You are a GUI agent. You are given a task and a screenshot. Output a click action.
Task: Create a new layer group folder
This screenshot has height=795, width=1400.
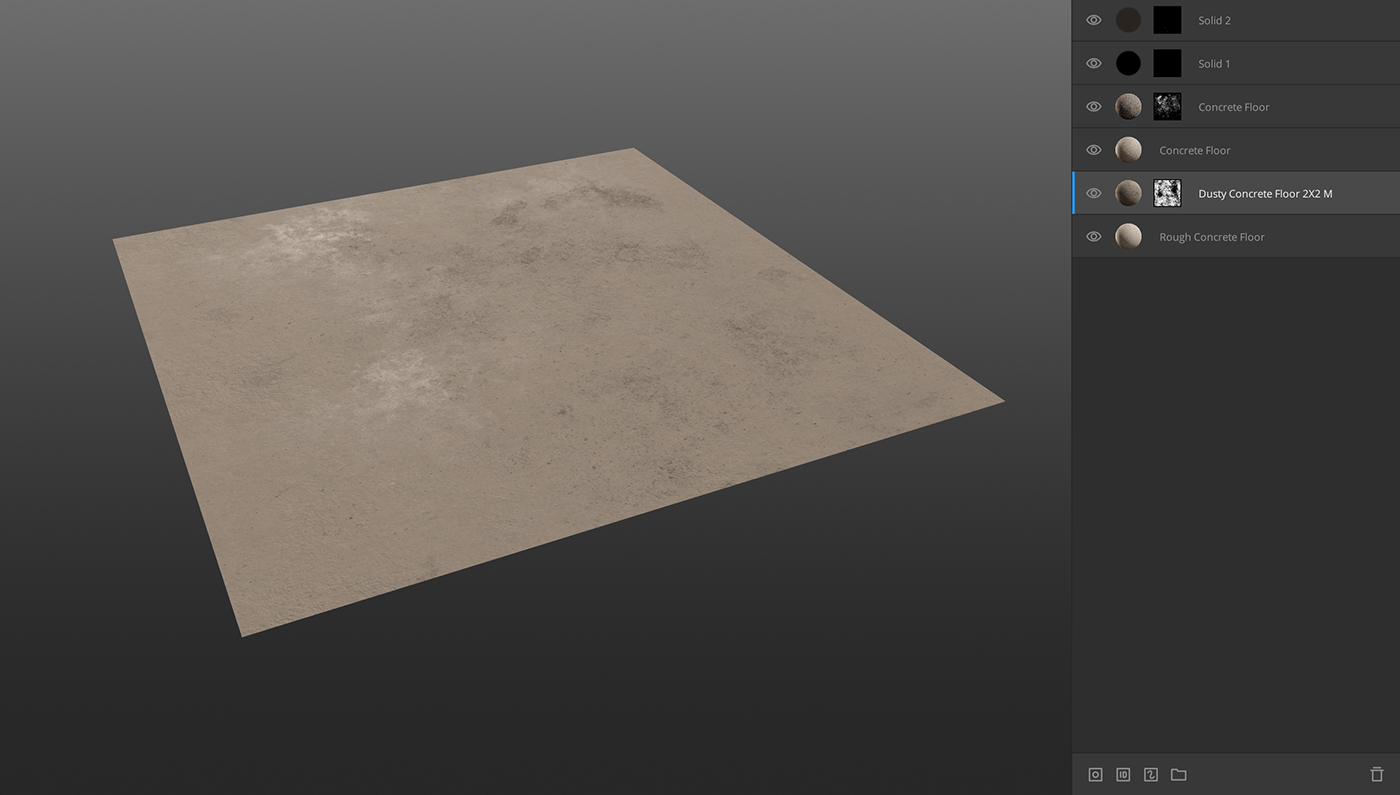coord(1179,775)
